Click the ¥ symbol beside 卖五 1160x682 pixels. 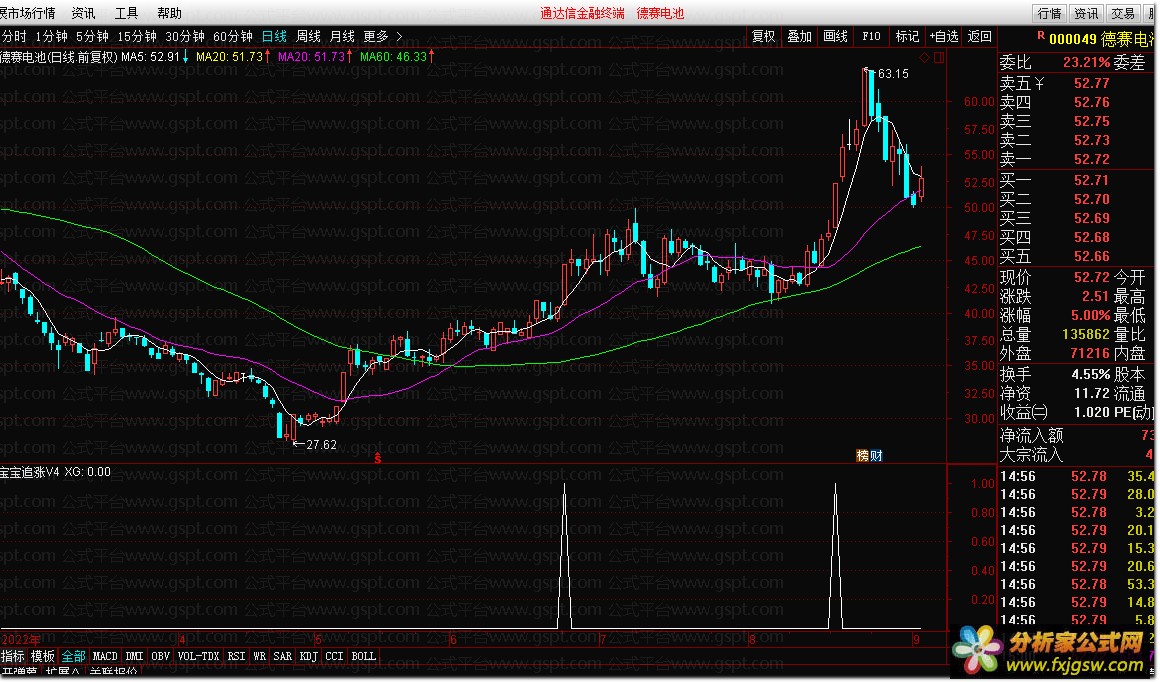click(x=1039, y=84)
